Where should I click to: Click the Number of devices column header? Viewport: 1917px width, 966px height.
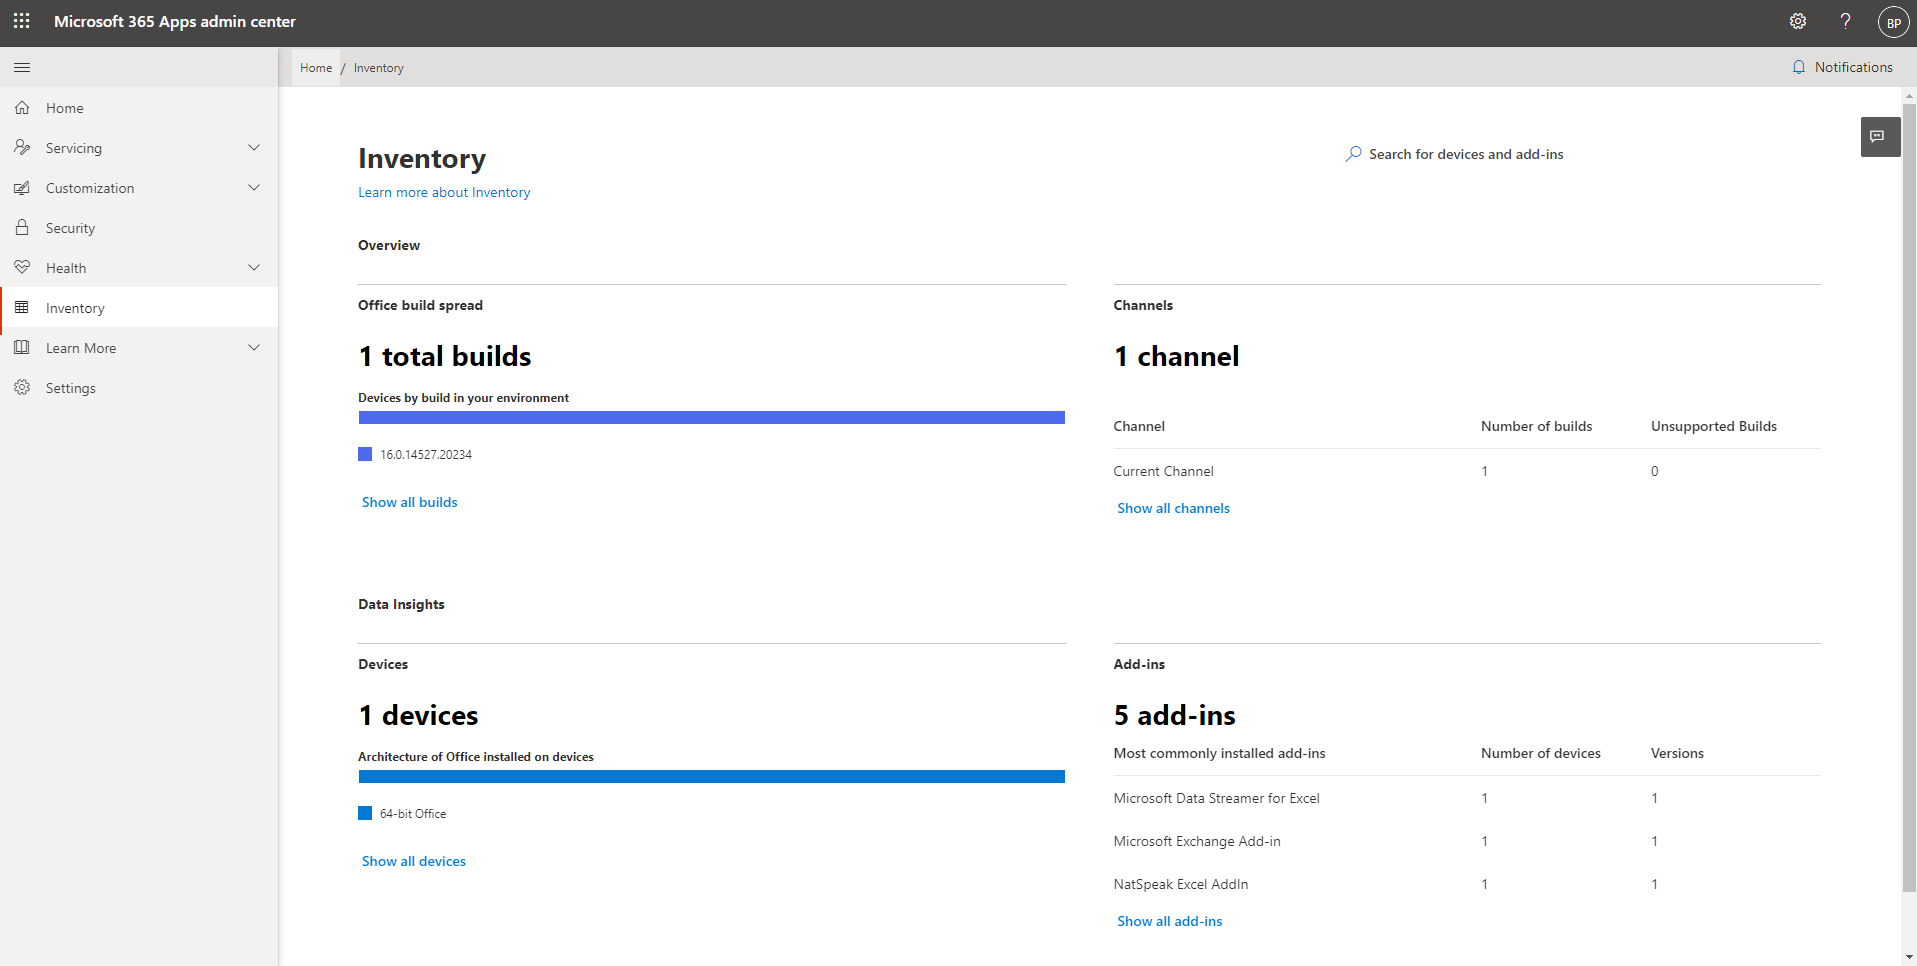[x=1540, y=753]
